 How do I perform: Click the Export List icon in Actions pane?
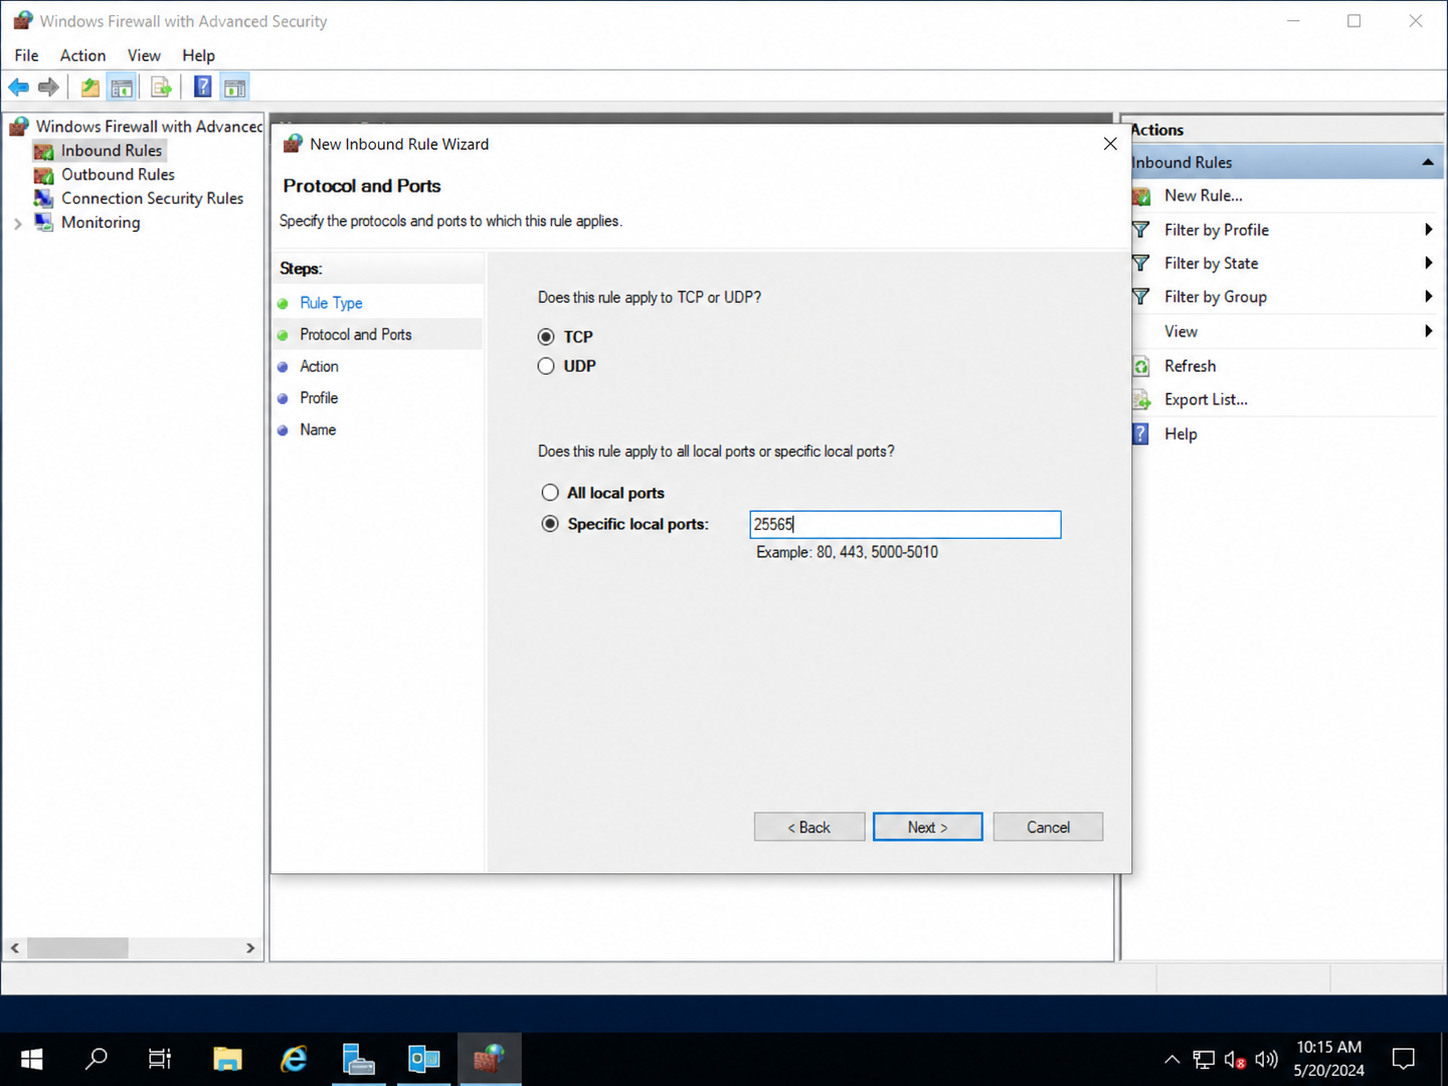pyautogui.click(x=1141, y=400)
